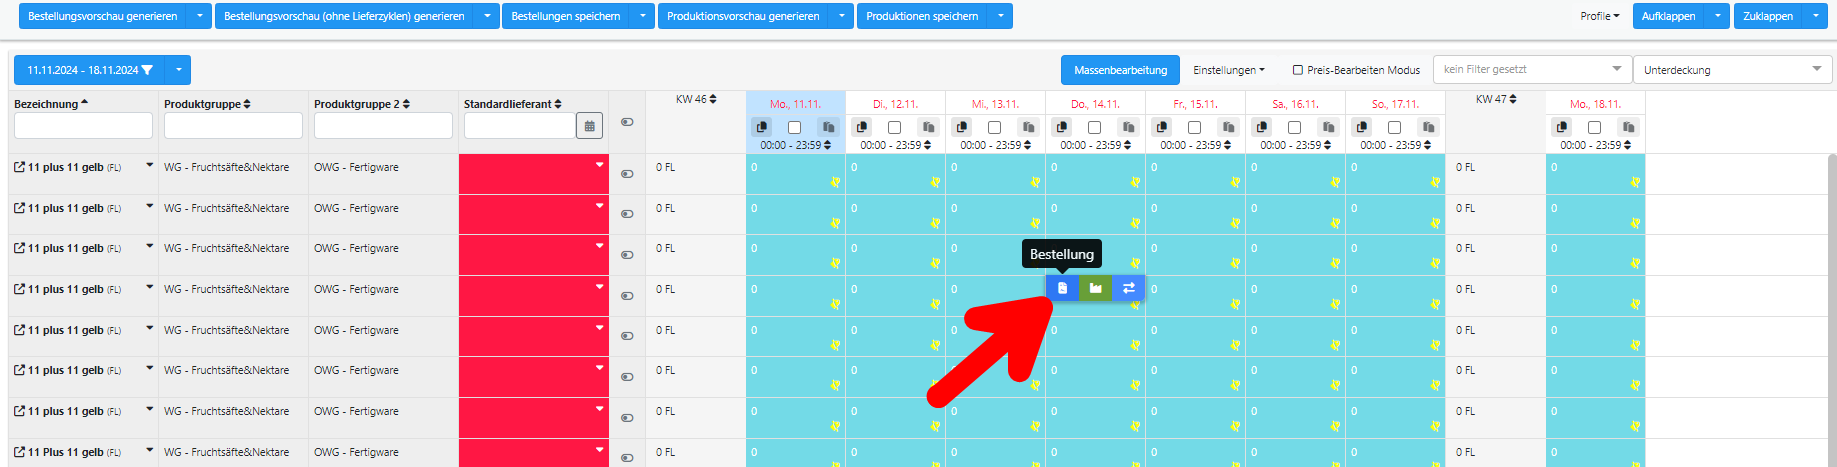1837x467 pixels.
Task: Tick the checkbox under Di., 12.11.
Action: click(x=894, y=127)
